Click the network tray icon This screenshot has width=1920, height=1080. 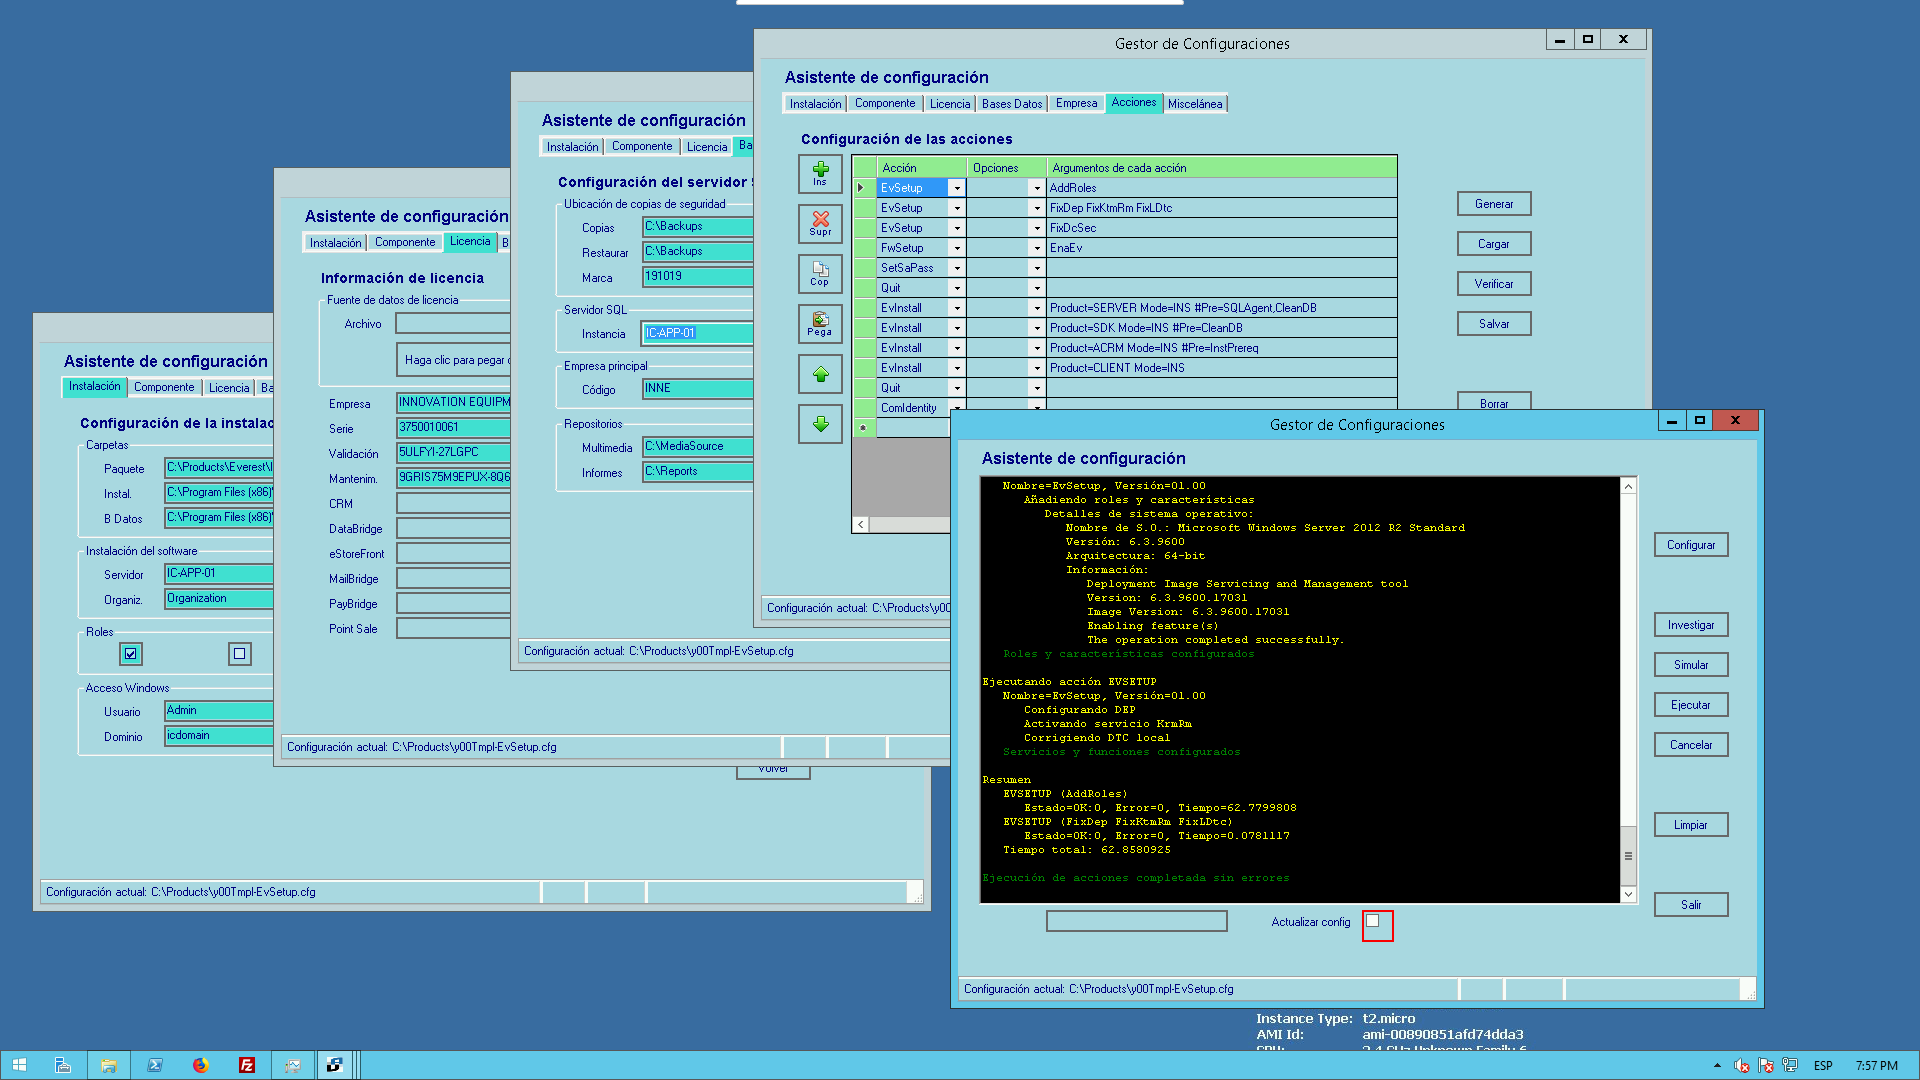pos(1790,1066)
